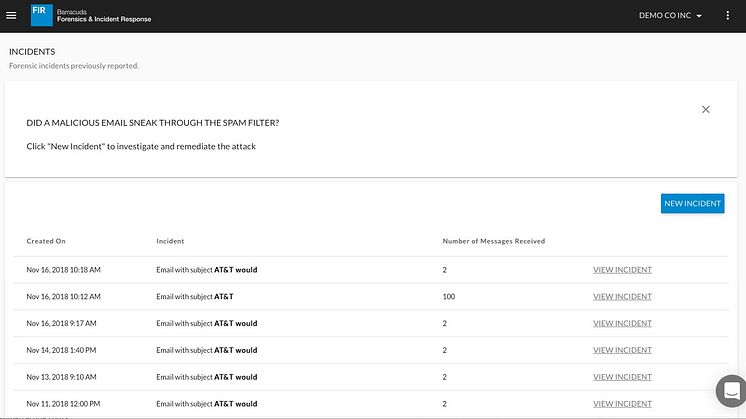The width and height of the screenshot is (746, 419).
Task: View incident from Nov 16, 2018 9:17 AM
Action: pos(622,323)
